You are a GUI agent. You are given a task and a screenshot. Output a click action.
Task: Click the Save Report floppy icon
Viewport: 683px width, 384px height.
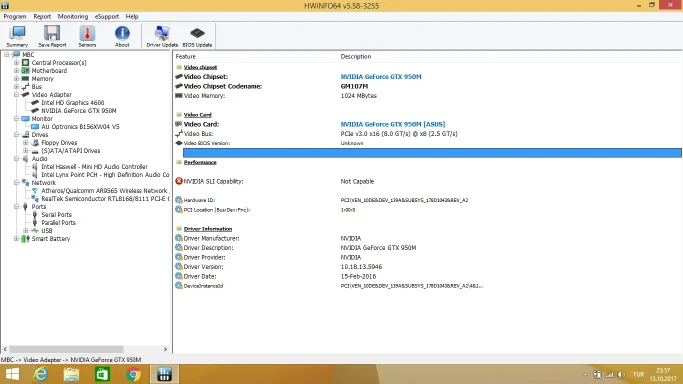[x=52, y=36]
